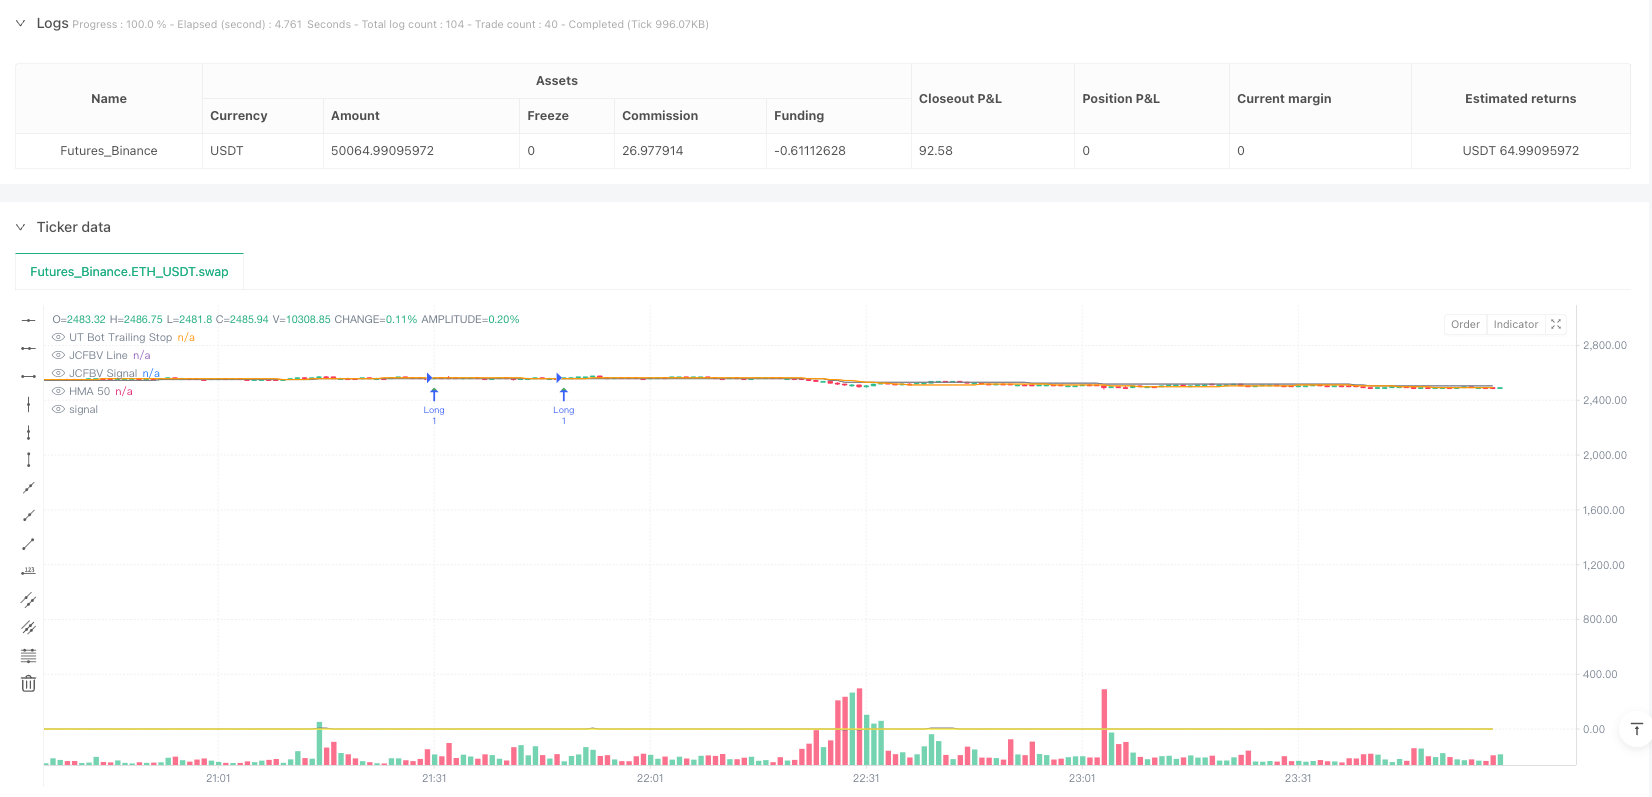1652x797 pixels.
Task: Open the Indicator options on the chart
Action: coord(1515,324)
